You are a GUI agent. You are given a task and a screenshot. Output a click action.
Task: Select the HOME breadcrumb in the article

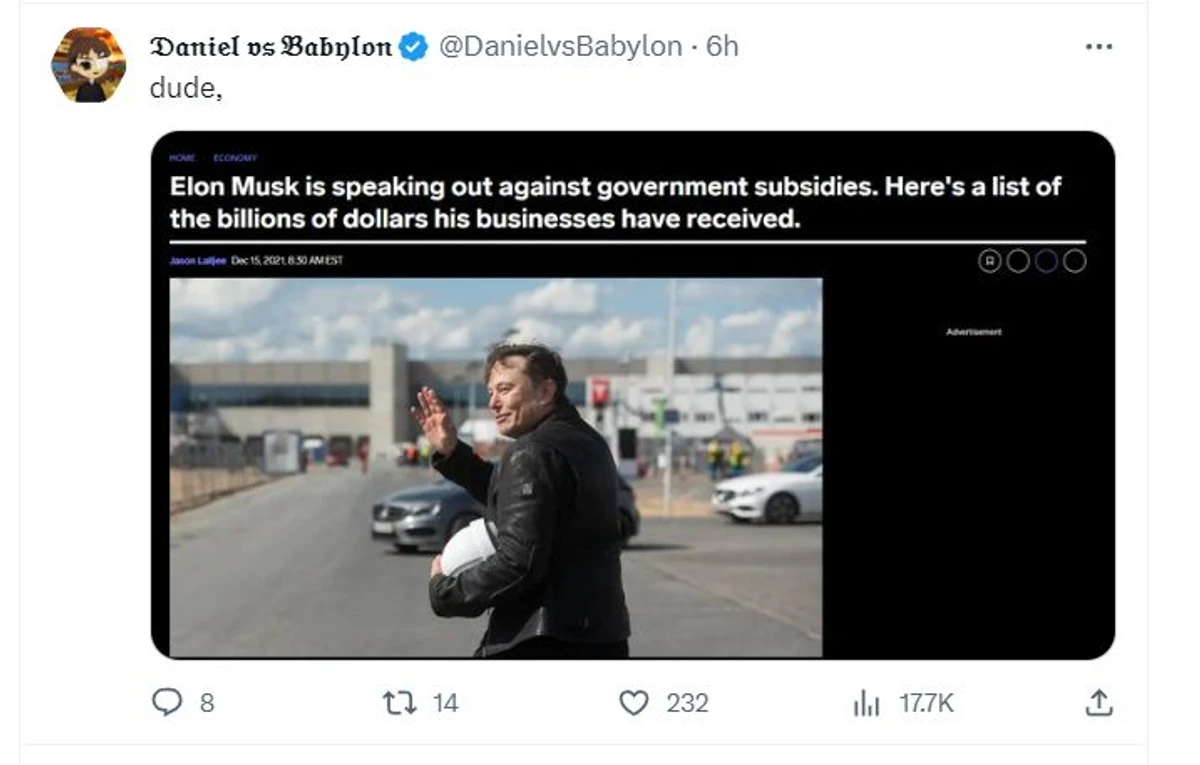point(182,158)
